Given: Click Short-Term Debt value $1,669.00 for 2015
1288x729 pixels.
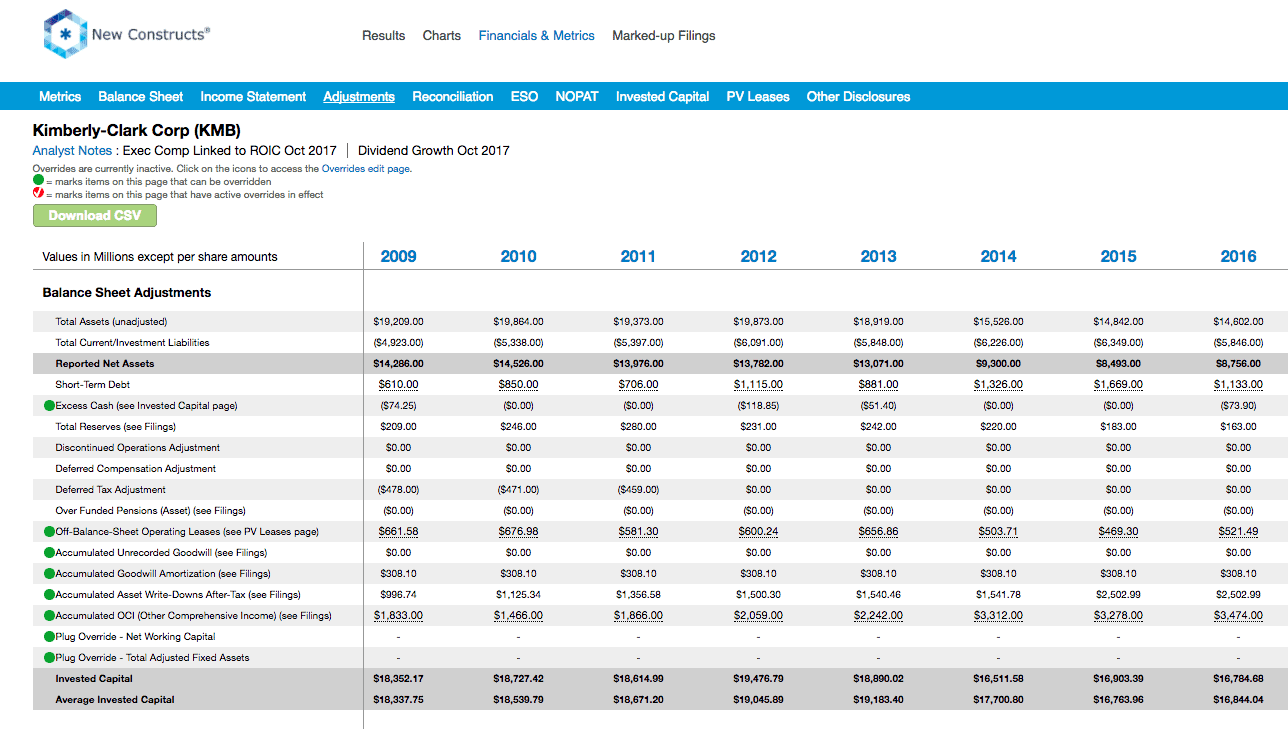Looking at the screenshot, I should (1119, 385).
